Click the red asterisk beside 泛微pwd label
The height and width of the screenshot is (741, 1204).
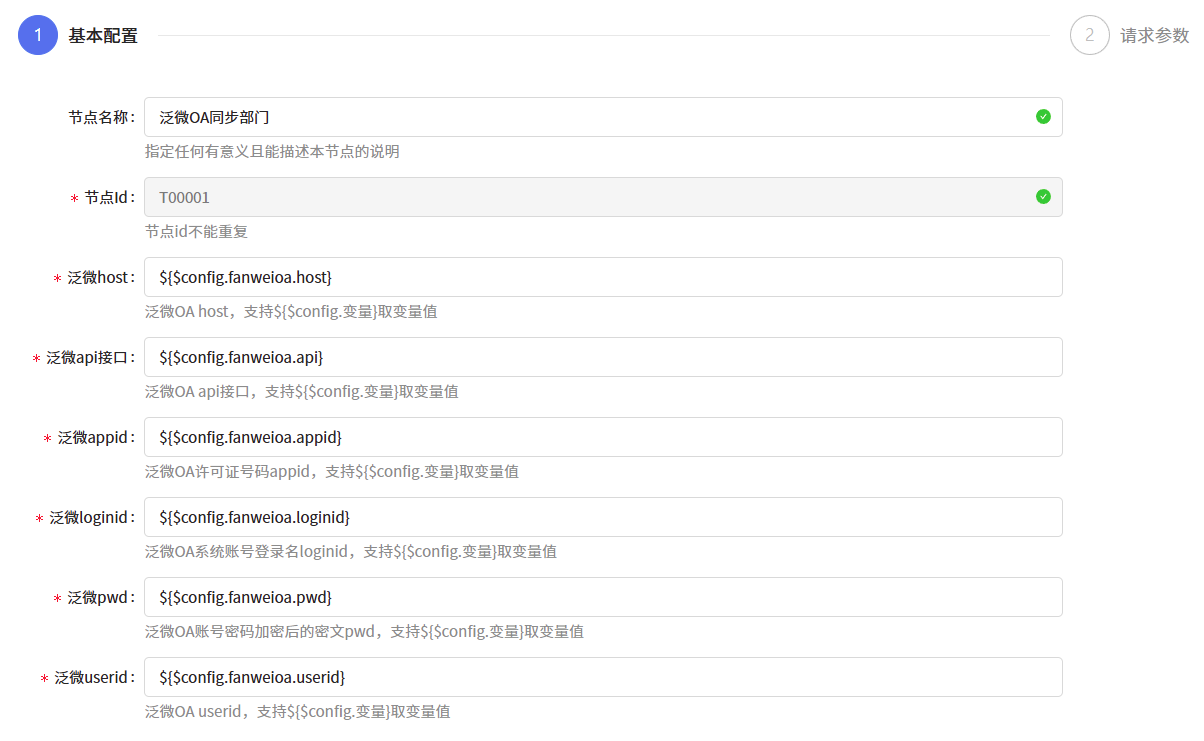[x=60, y=597]
